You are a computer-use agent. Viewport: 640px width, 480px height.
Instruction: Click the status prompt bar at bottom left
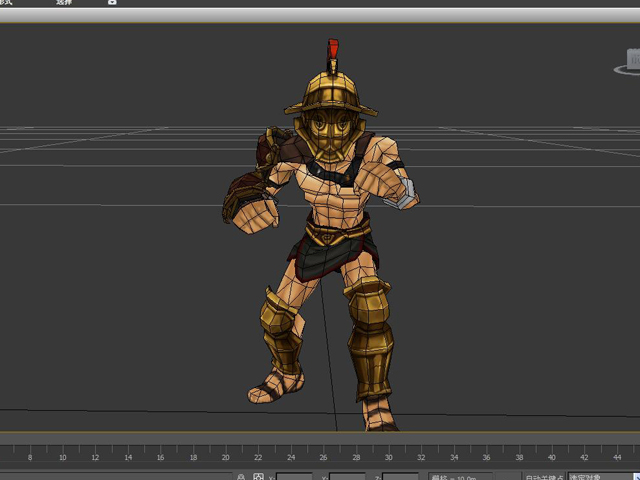point(116,477)
